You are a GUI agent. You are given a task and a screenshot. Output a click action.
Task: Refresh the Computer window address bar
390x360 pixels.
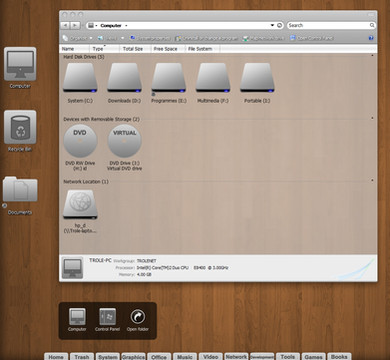pyautogui.click(x=280, y=25)
